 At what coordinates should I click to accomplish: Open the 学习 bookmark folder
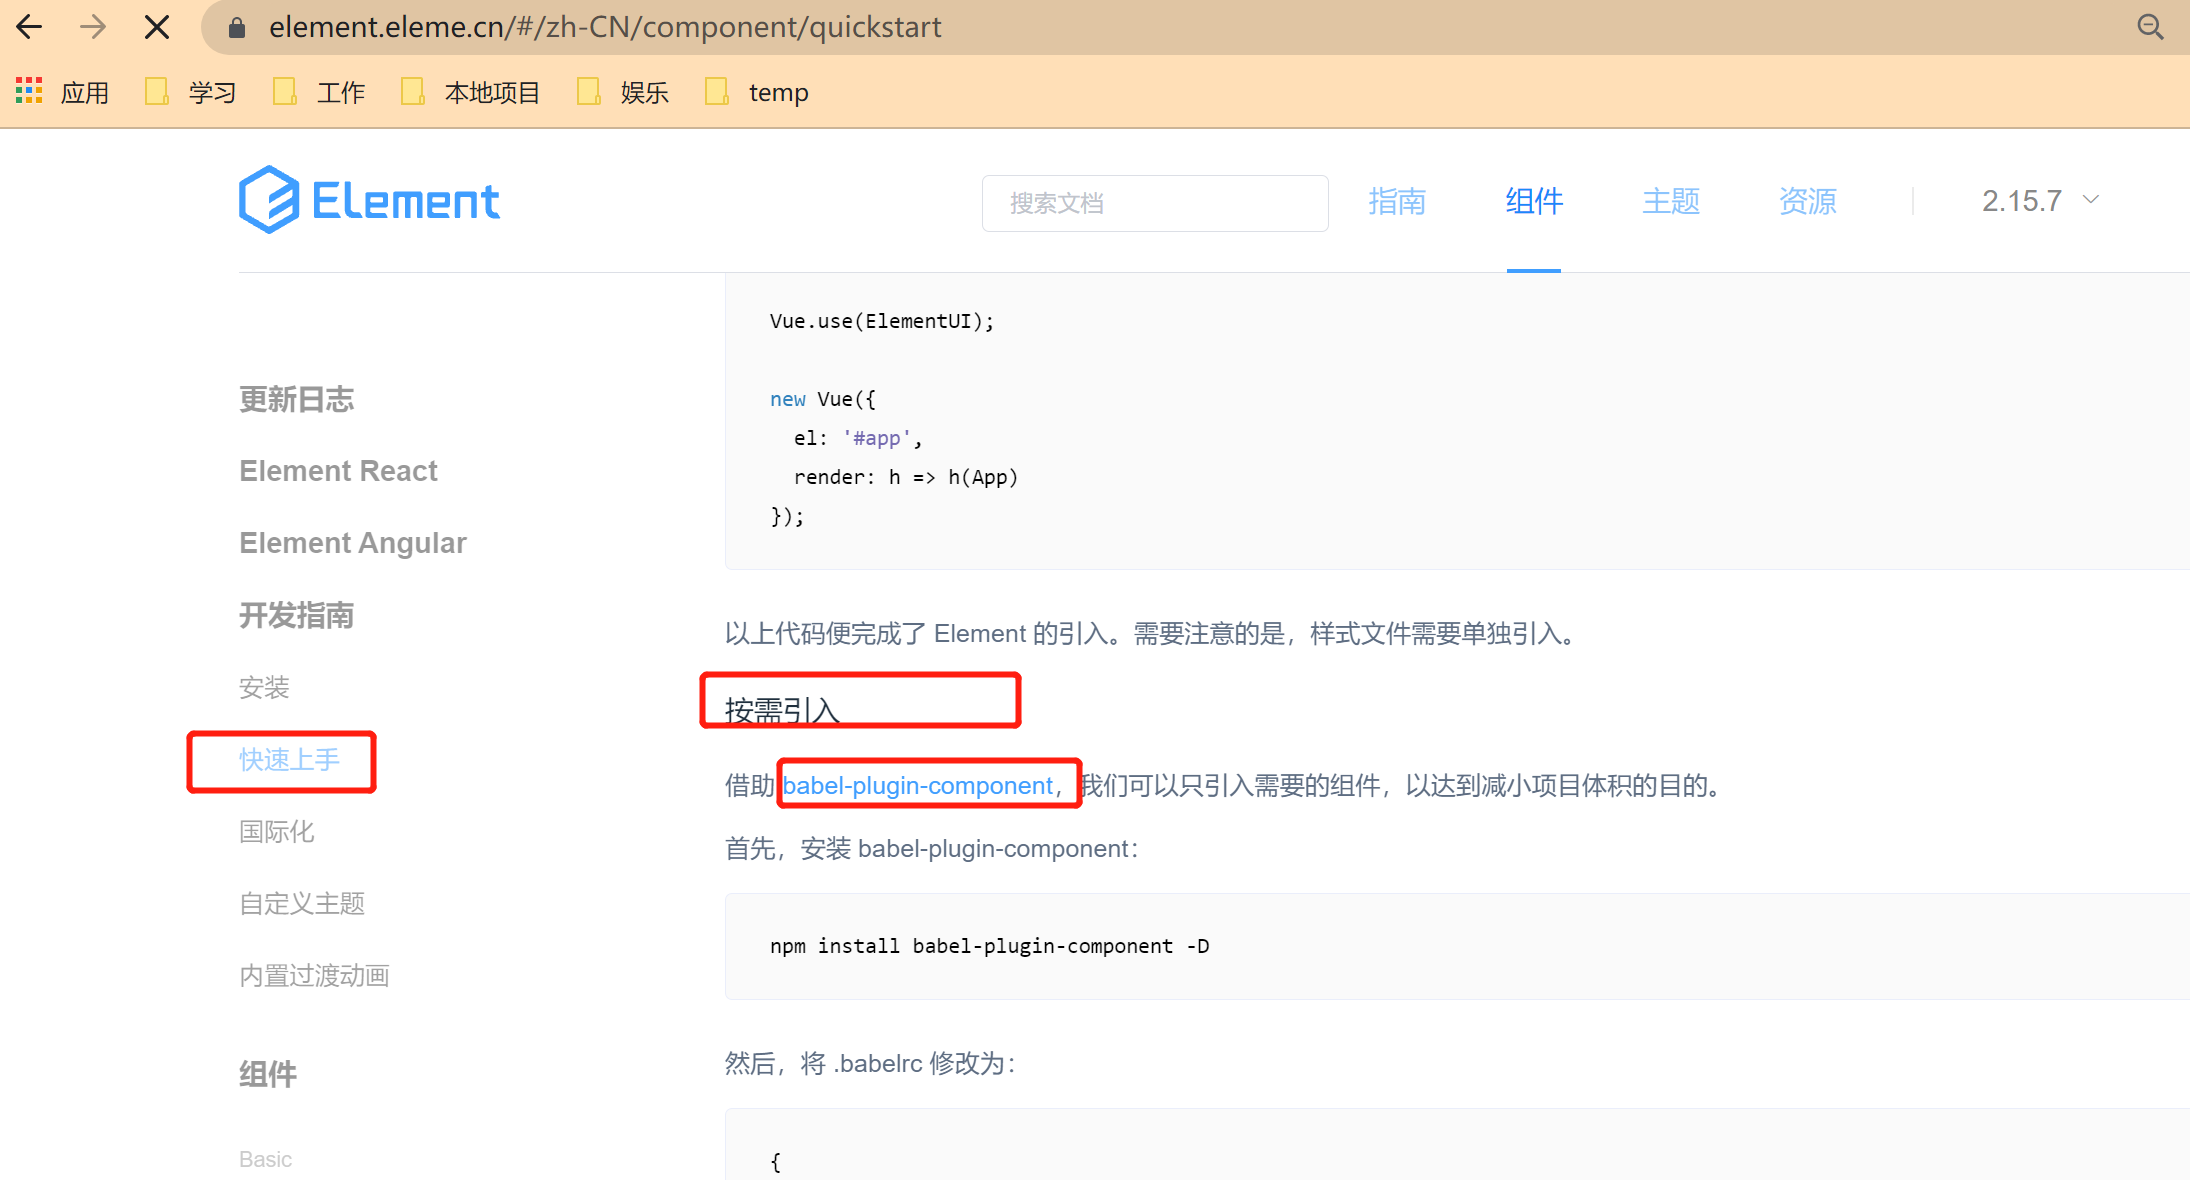click(x=191, y=92)
